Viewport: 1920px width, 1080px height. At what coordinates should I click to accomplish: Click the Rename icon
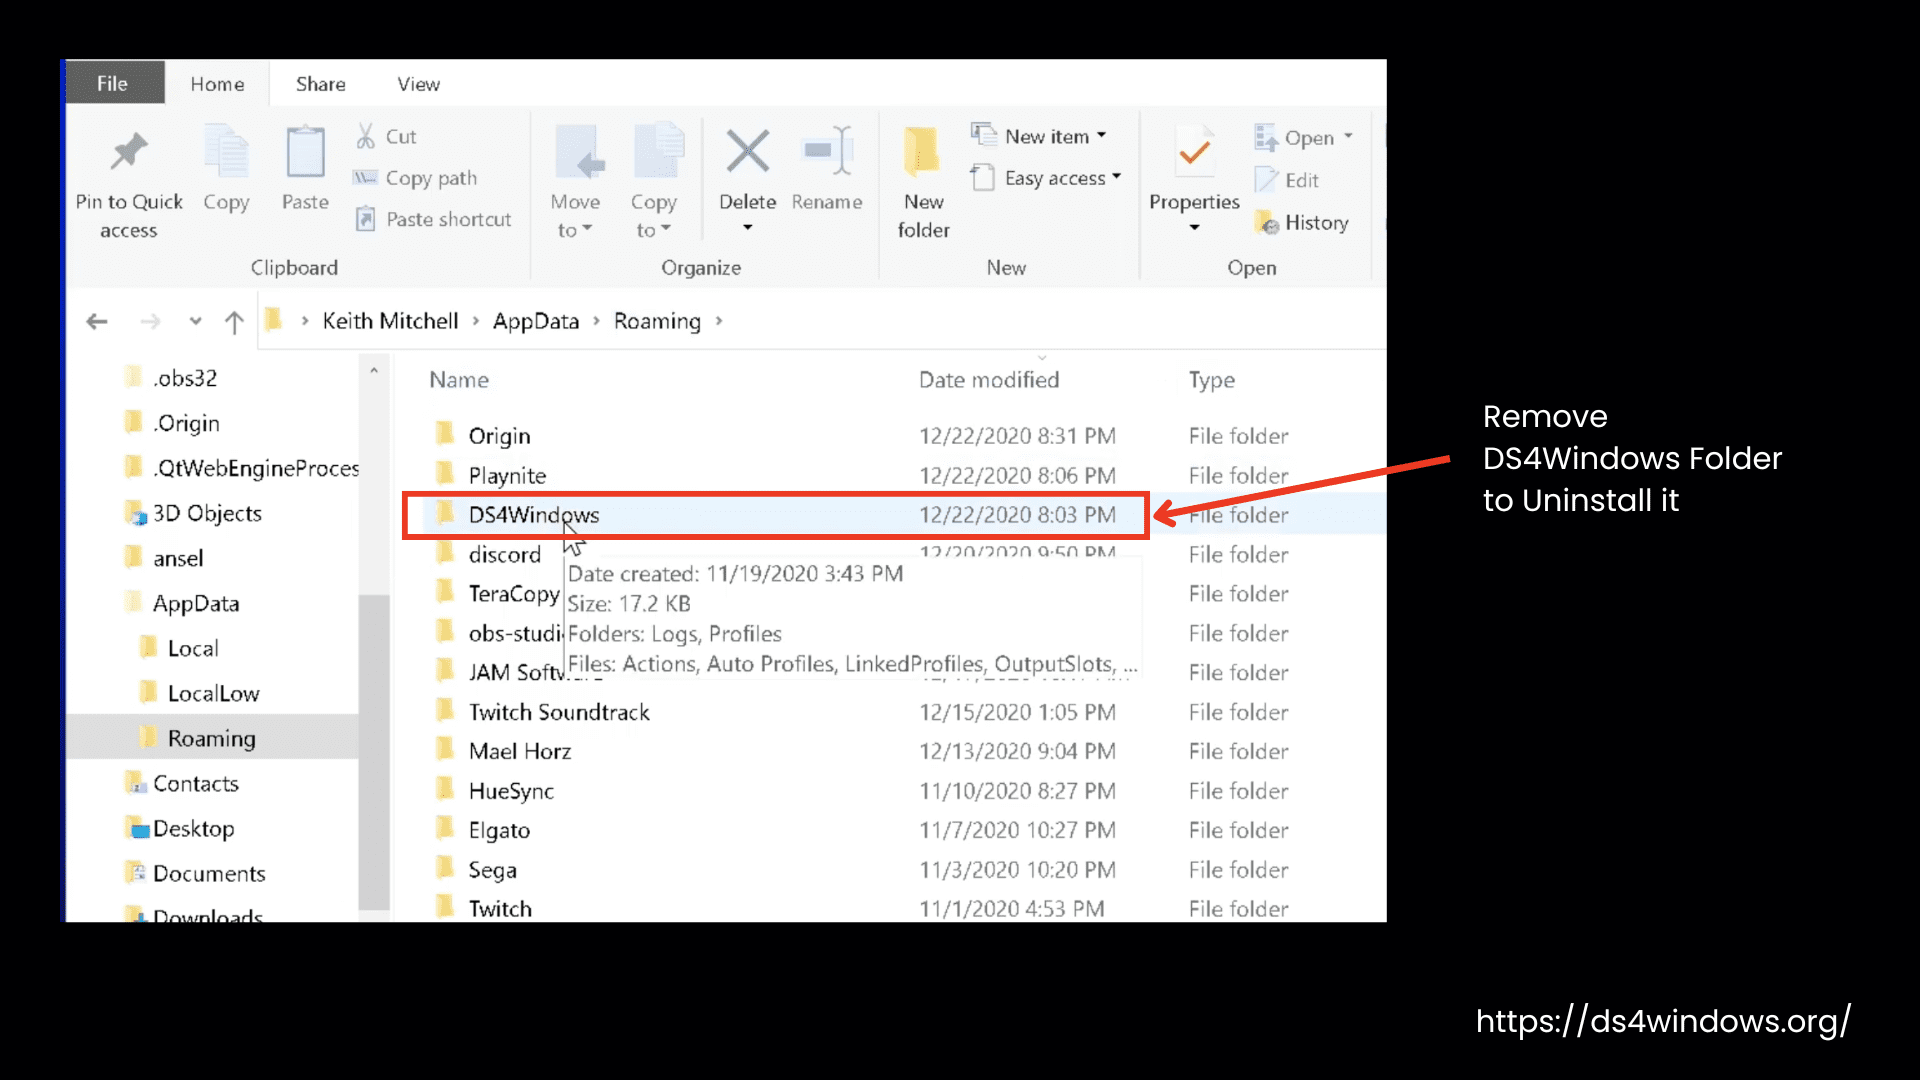click(828, 151)
